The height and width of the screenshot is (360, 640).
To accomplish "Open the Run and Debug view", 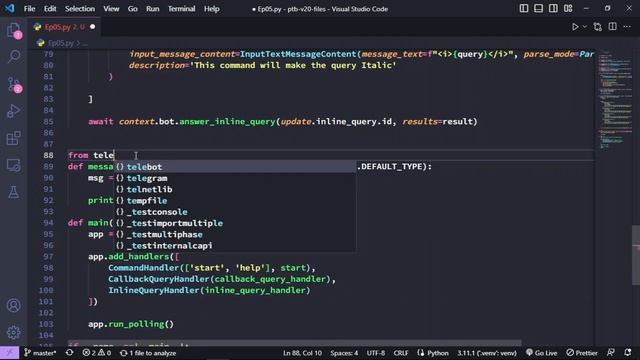I will (x=13, y=111).
